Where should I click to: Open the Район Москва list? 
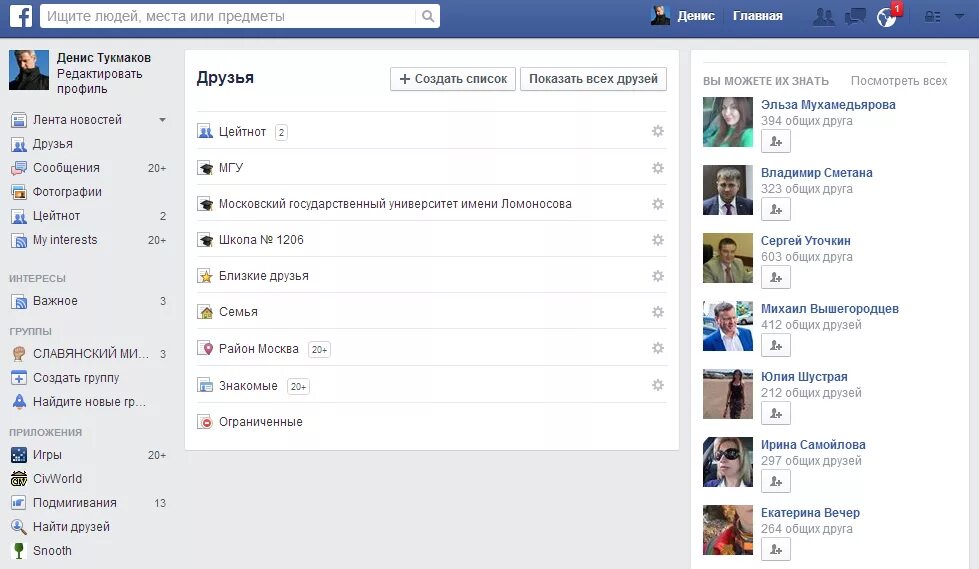(x=258, y=349)
